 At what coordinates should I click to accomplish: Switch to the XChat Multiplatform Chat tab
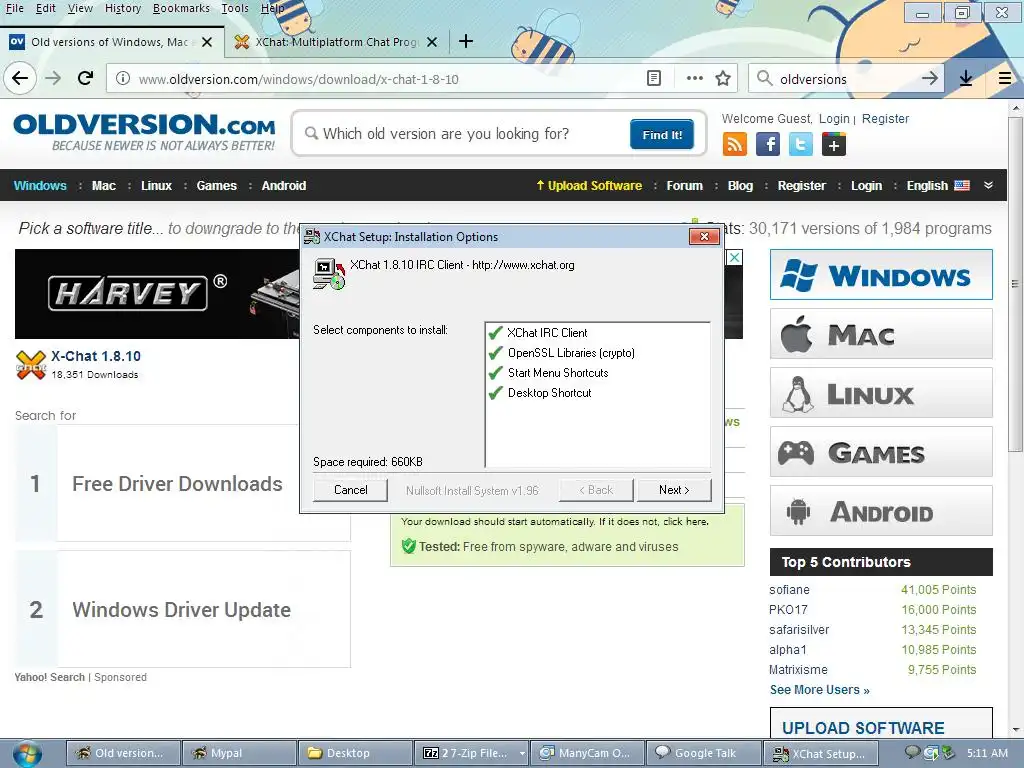[x=336, y=42]
